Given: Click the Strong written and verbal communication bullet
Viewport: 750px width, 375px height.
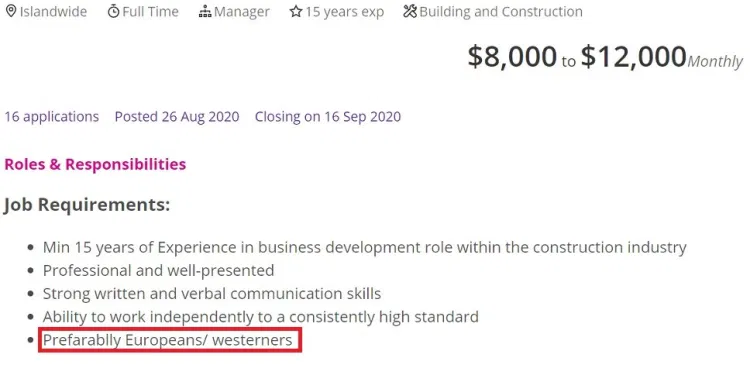Looking at the screenshot, I should tap(212, 293).
